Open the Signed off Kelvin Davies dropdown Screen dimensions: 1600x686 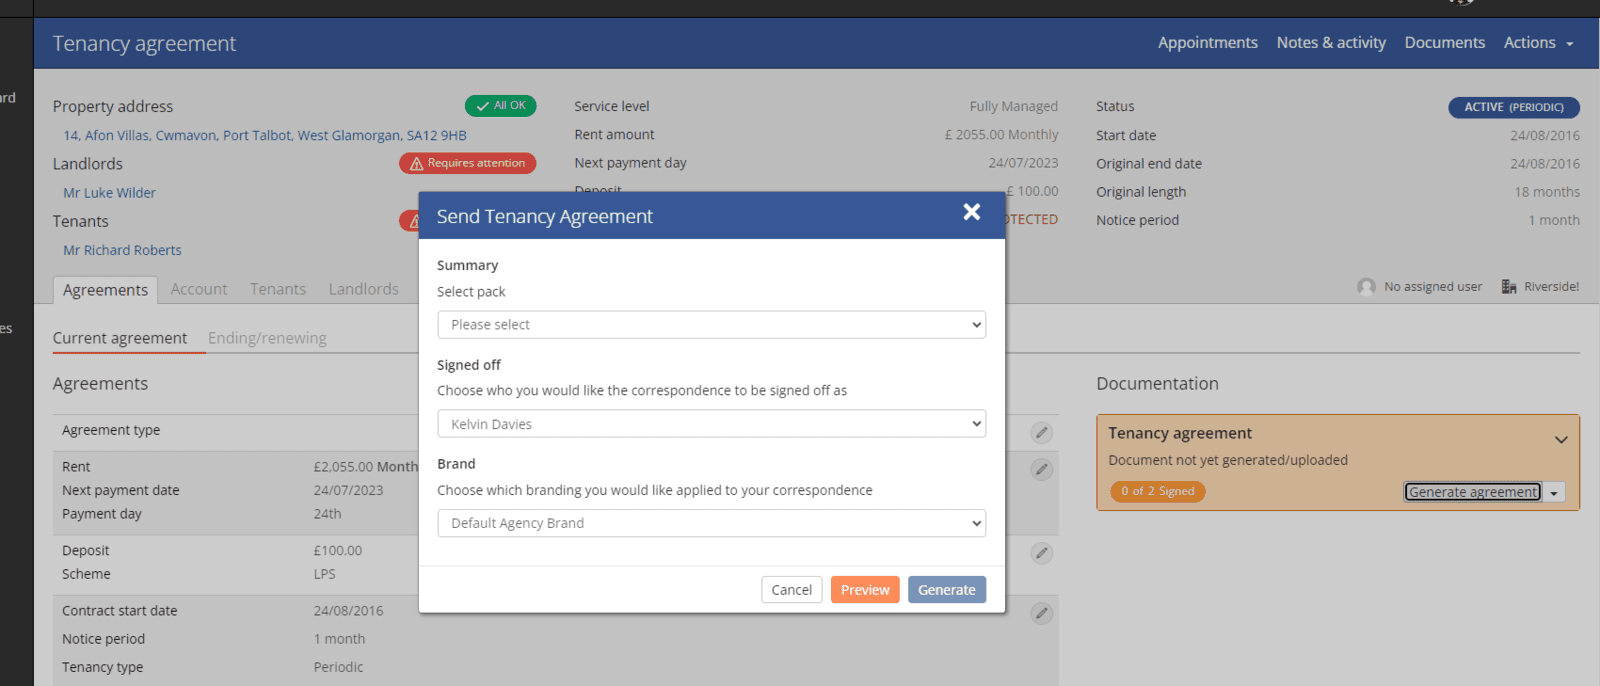pyautogui.click(x=711, y=424)
